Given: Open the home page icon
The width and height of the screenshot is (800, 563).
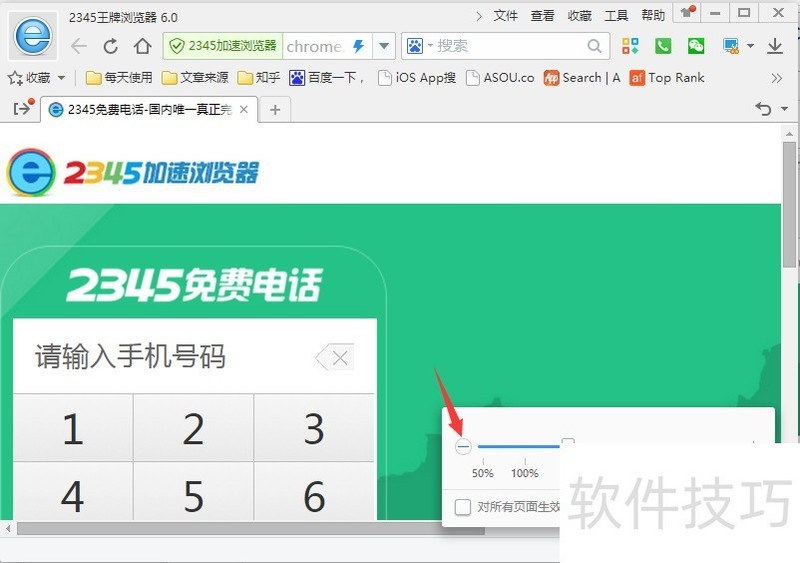Looking at the screenshot, I should 142,46.
